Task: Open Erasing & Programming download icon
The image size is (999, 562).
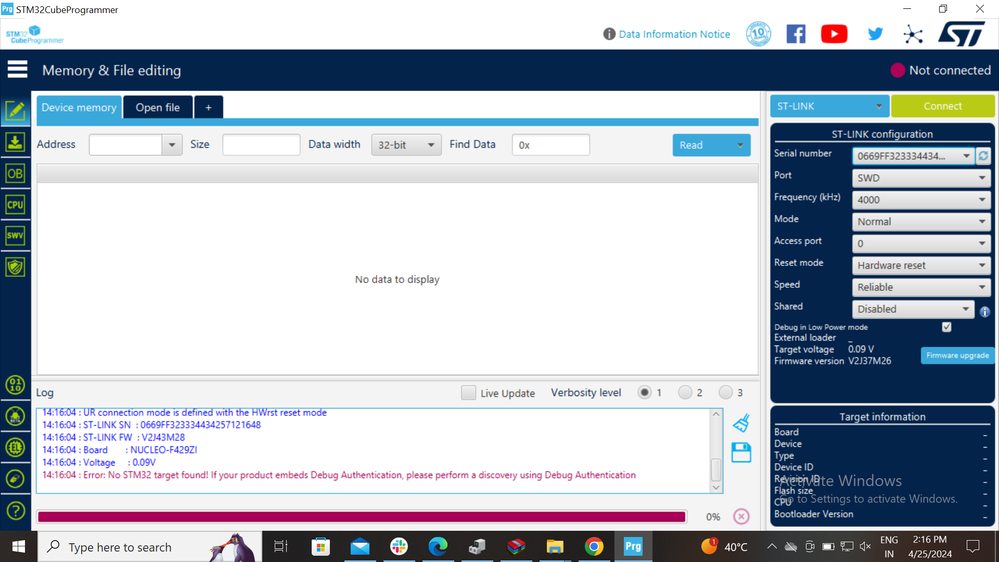Action: click(15, 142)
